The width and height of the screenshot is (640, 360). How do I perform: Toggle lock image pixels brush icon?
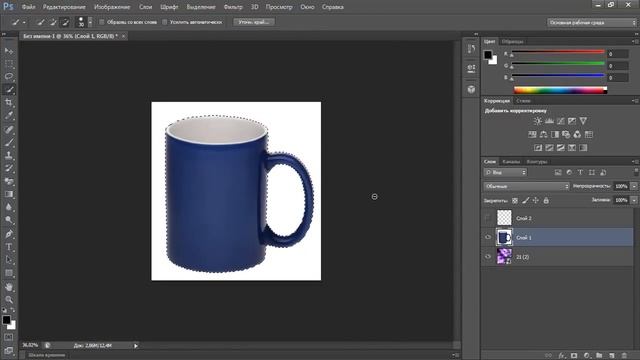[x=526, y=200]
